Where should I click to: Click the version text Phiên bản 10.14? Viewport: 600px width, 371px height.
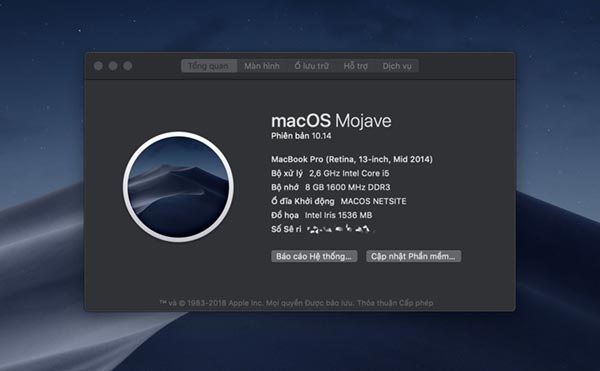coord(301,136)
